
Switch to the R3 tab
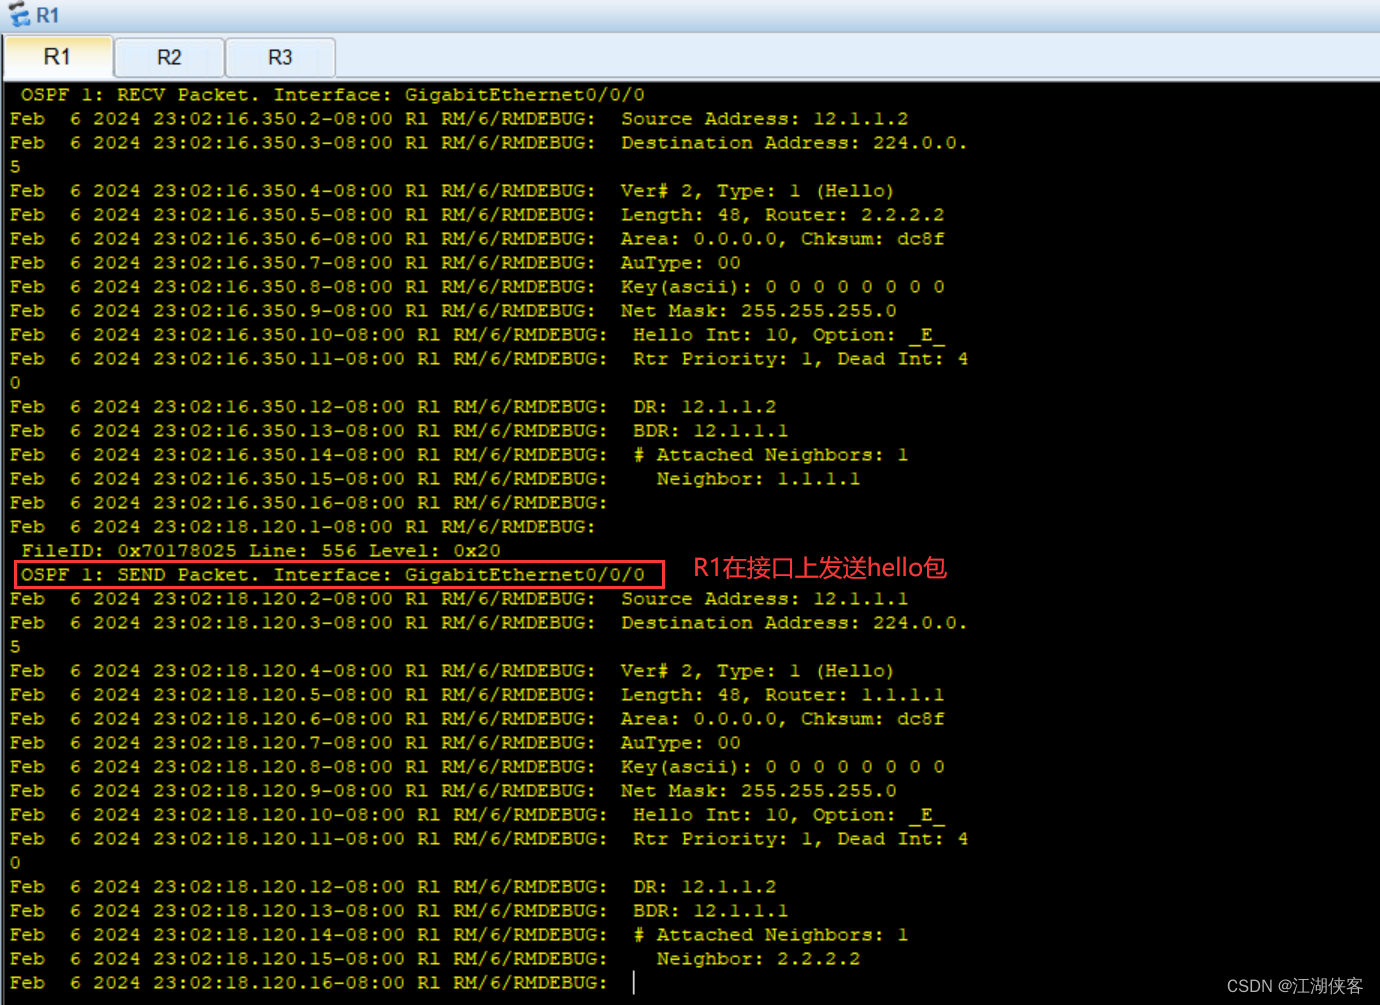[x=280, y=58]
